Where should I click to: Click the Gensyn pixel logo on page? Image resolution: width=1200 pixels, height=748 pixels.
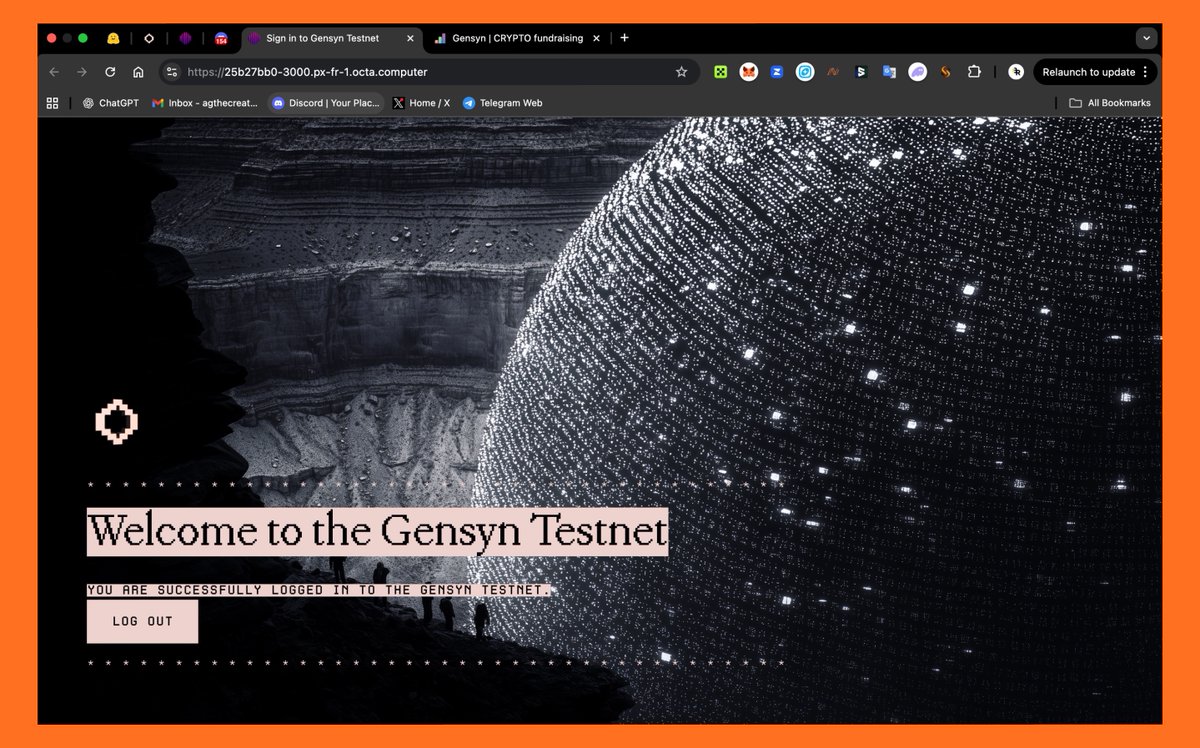[116, 422]
